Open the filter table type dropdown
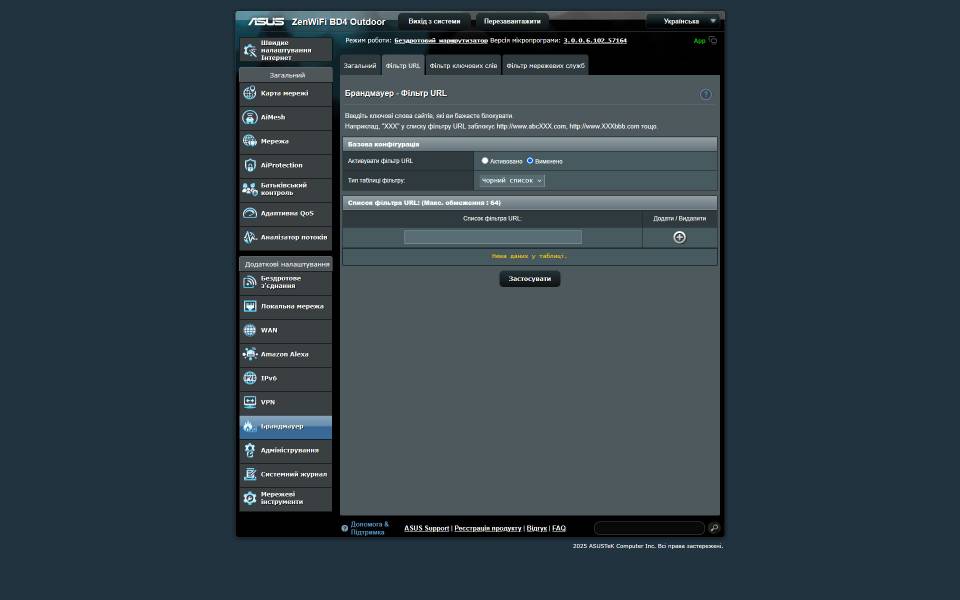 [x=511, y=181]
